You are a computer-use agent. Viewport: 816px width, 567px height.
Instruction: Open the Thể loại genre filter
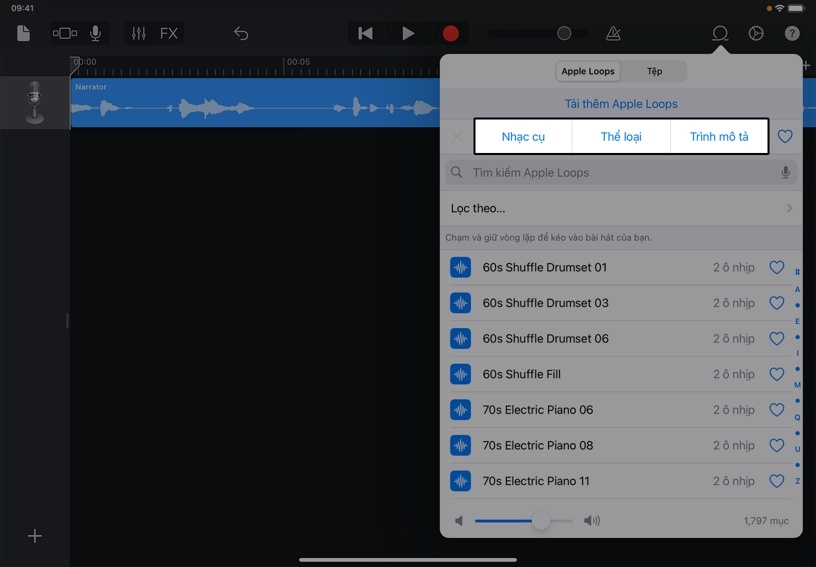pos(621,137)
